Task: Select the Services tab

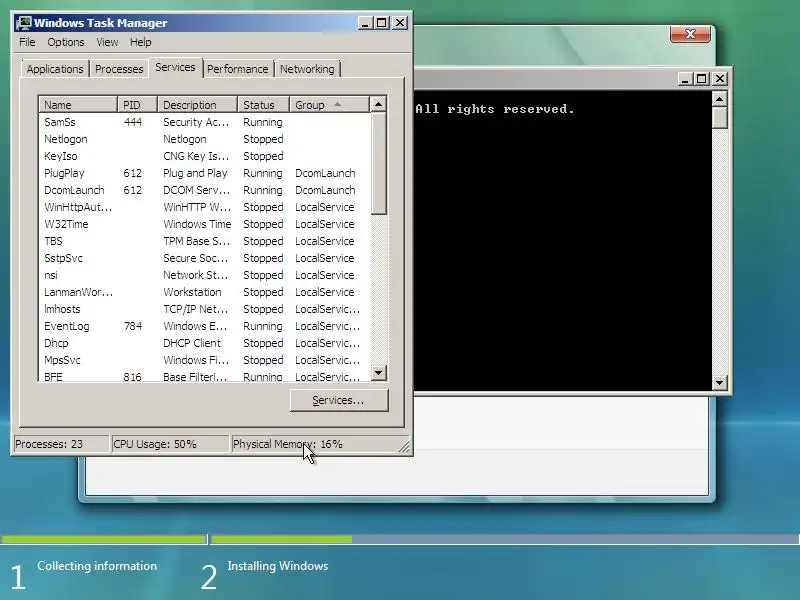Action: click(175, 67)
